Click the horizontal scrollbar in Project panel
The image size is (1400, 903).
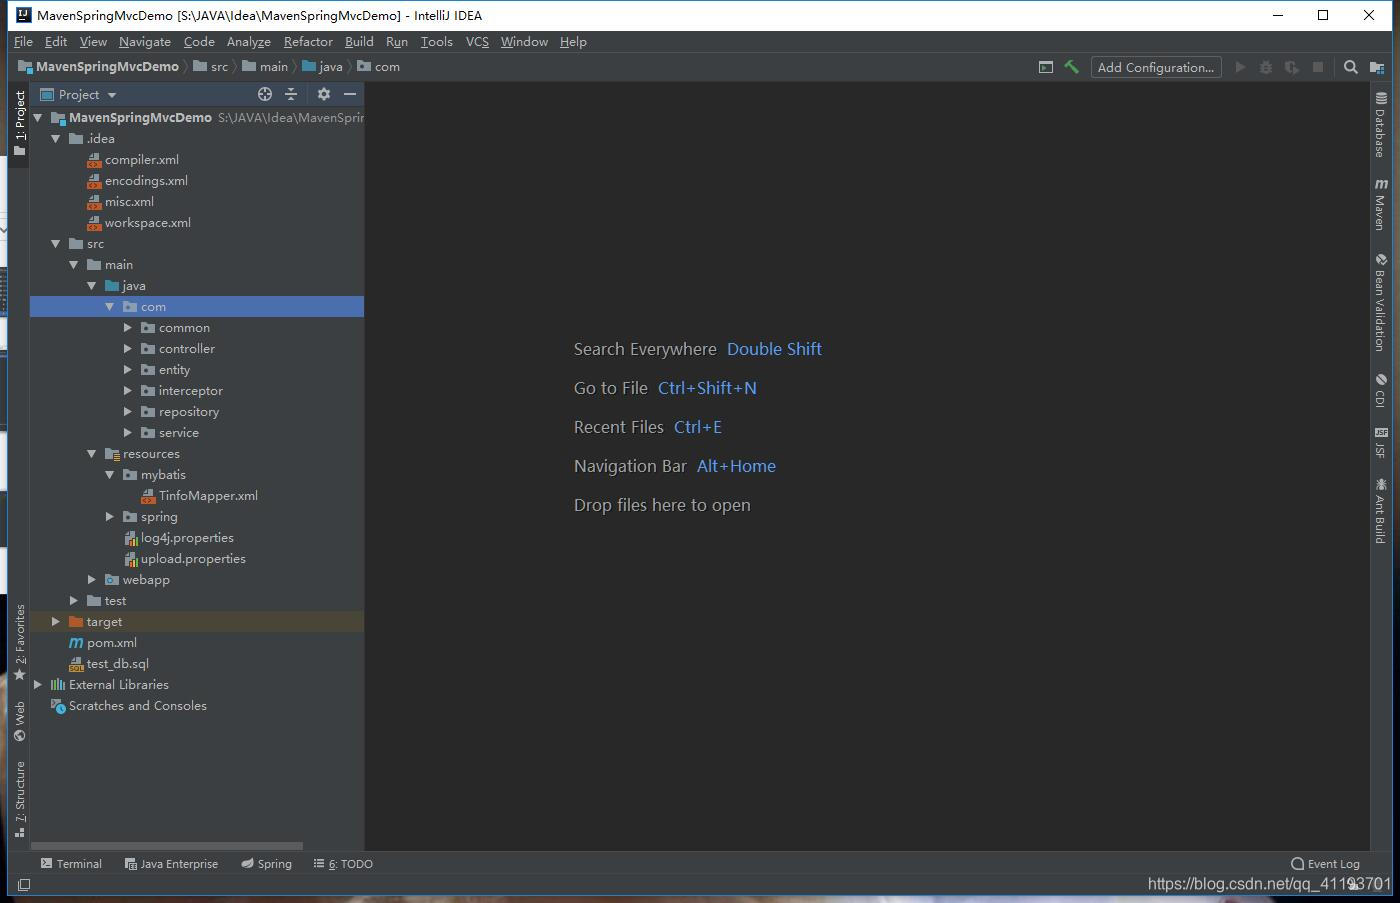(x=167, y=846)
